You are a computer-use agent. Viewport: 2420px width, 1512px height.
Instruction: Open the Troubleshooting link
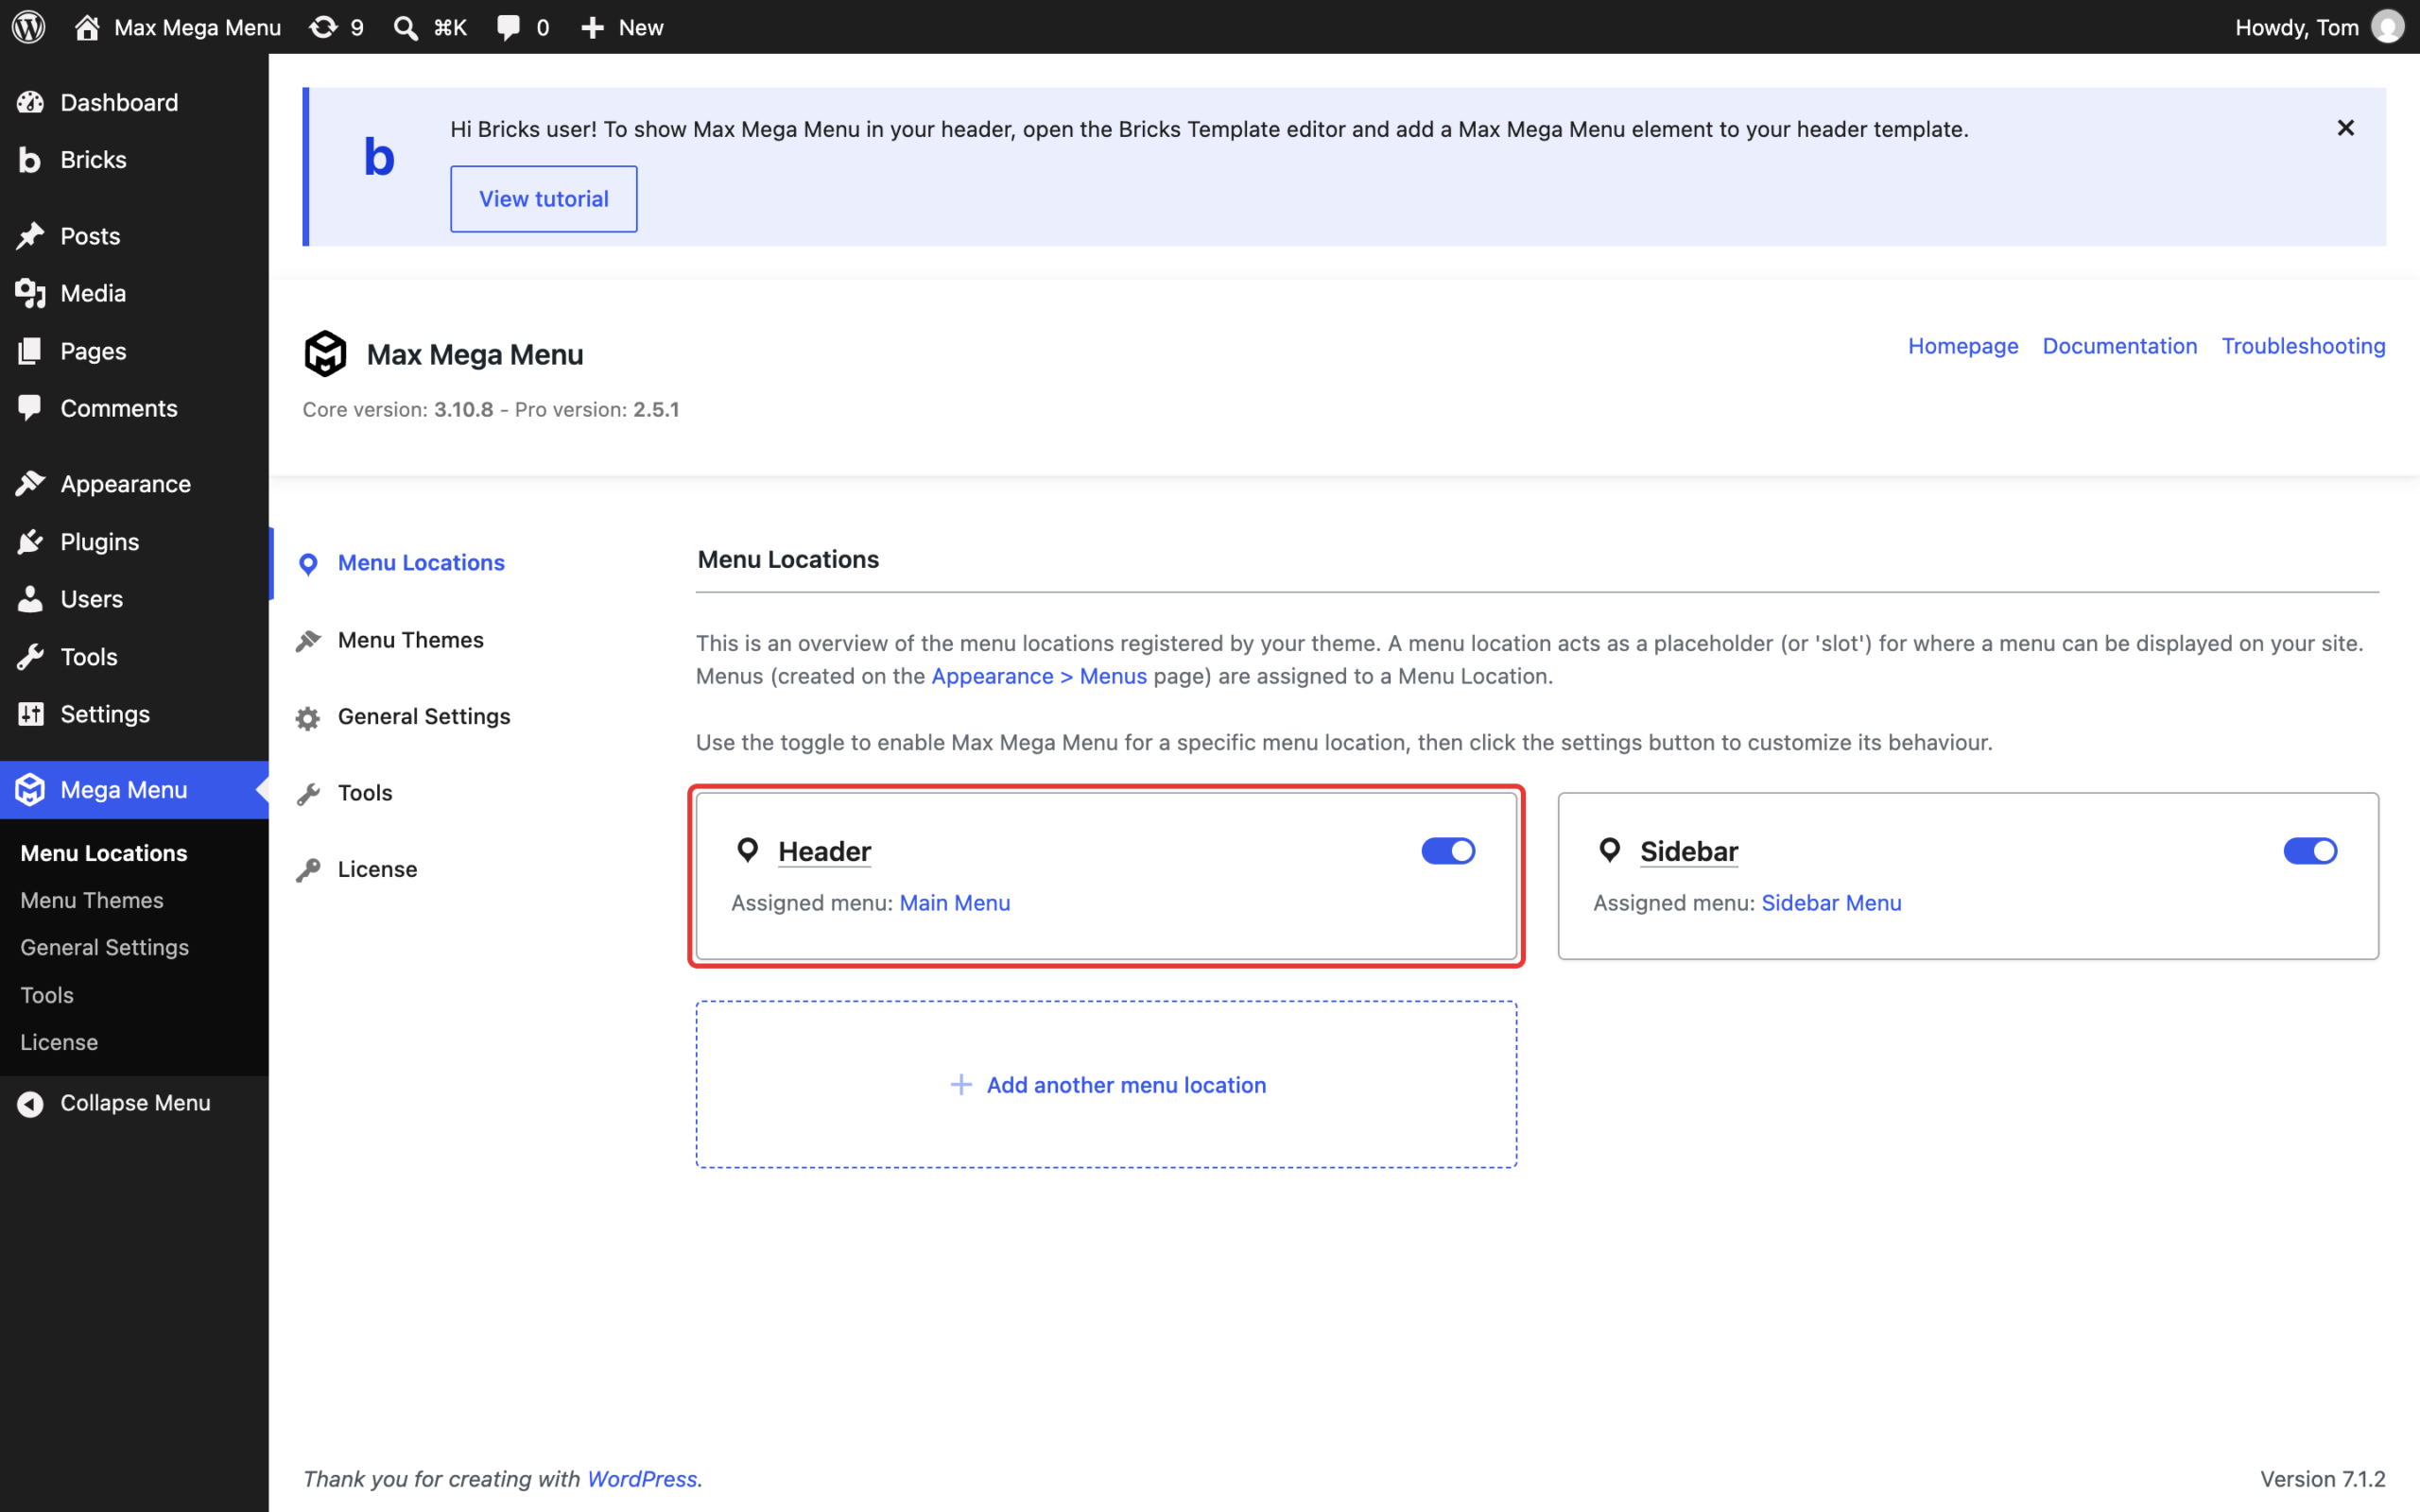tap(2303, 346)
